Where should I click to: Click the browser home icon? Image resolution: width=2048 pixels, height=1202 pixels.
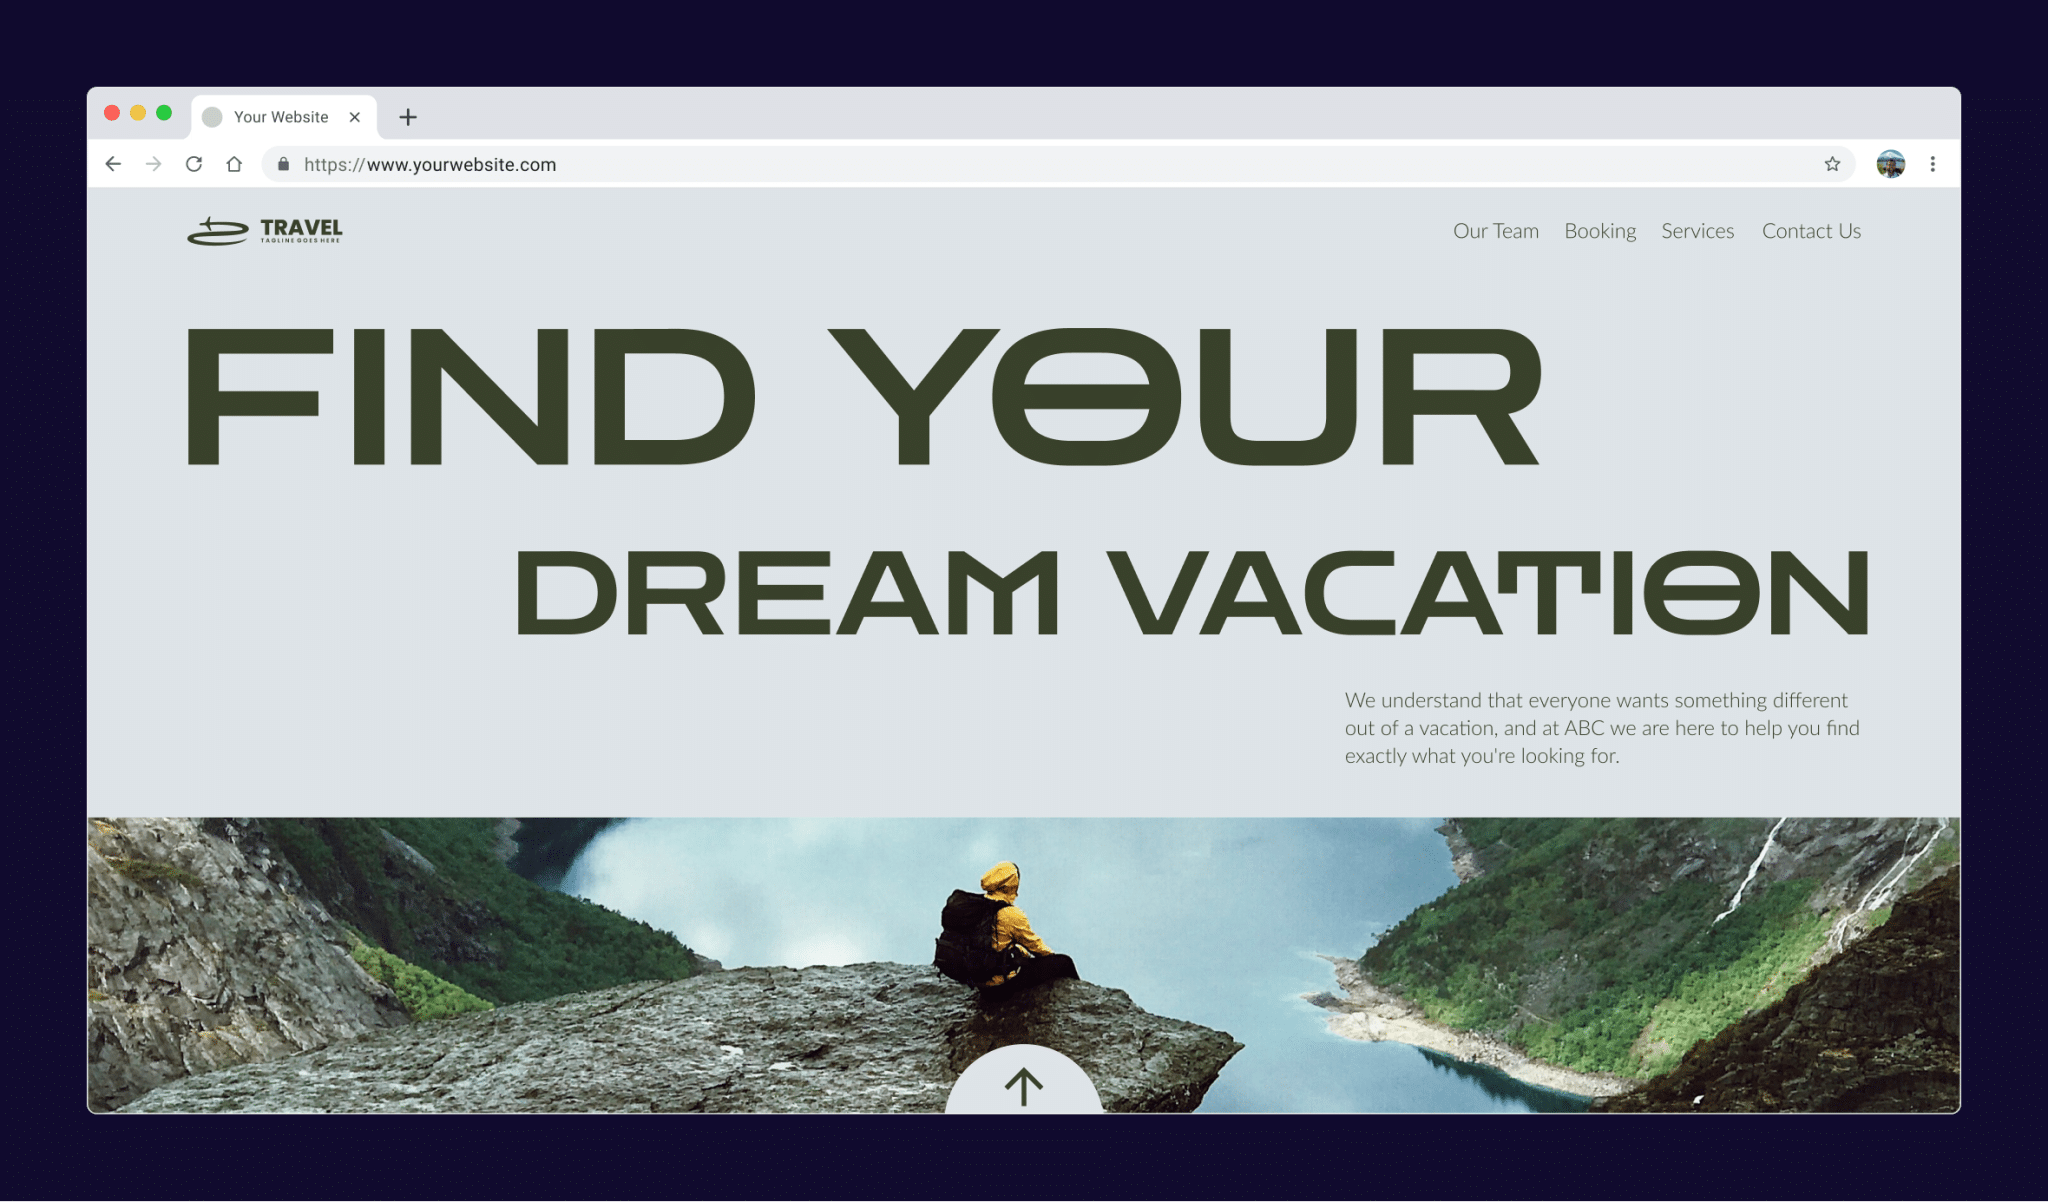pyautogui.click(x=237, y=163)
